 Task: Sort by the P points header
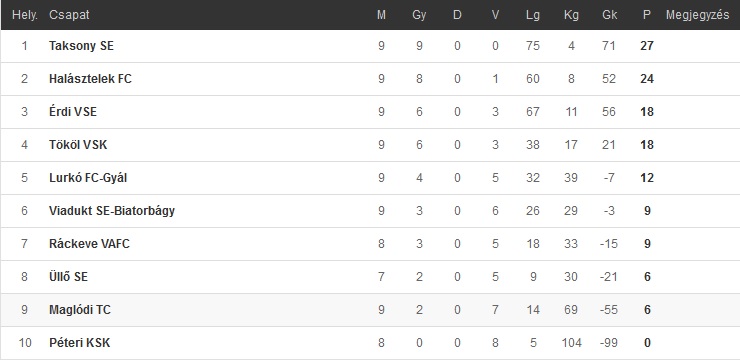click(x=647, y=15)
